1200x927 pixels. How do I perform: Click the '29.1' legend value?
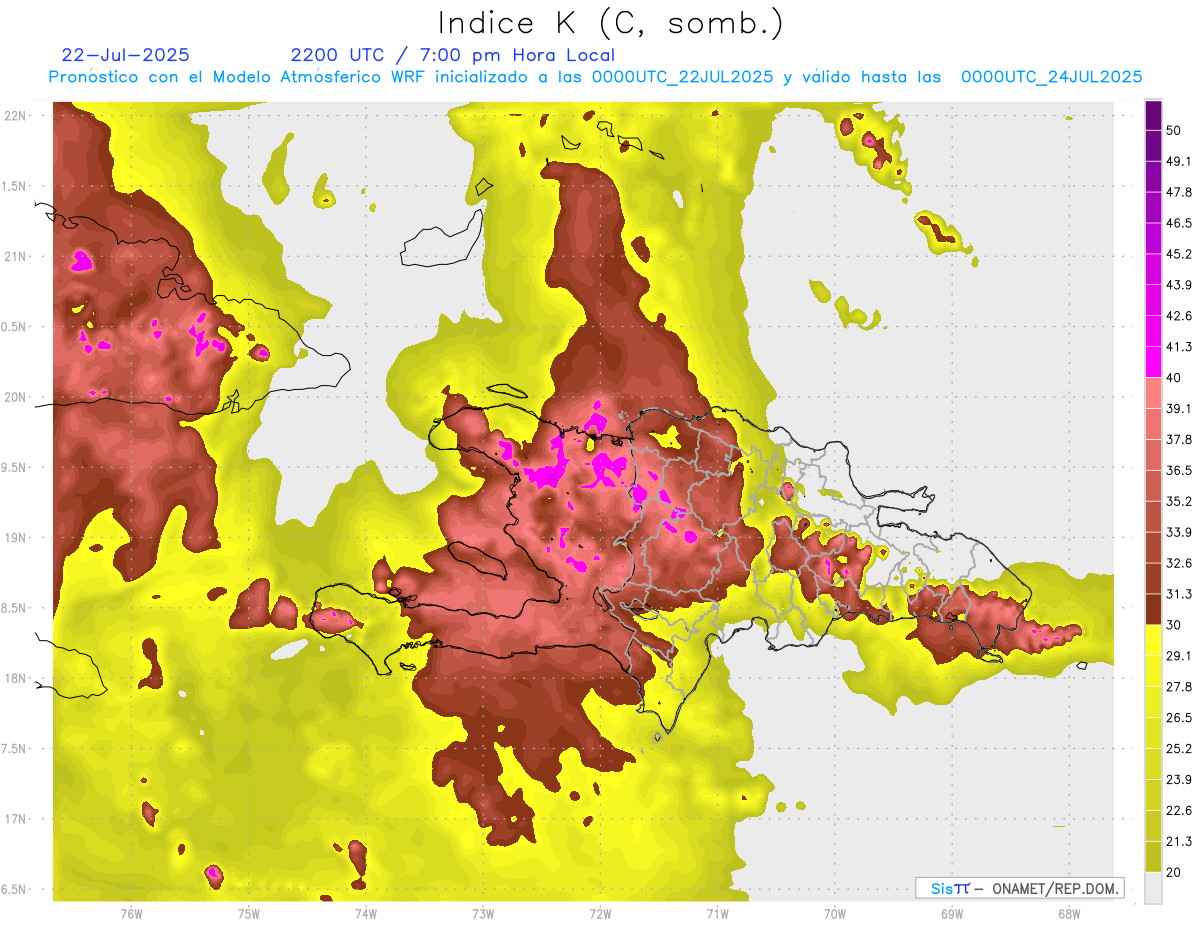tap(1179, 656)
